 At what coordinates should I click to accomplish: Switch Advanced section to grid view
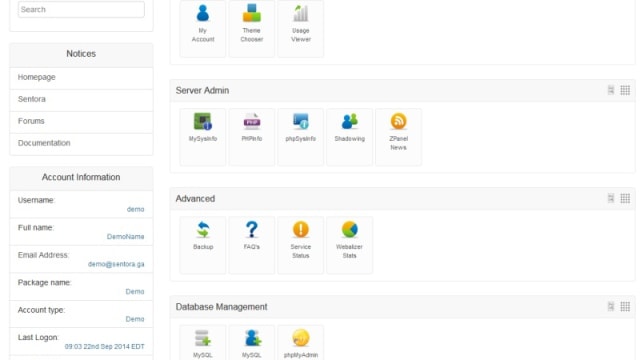pos(625,198)
